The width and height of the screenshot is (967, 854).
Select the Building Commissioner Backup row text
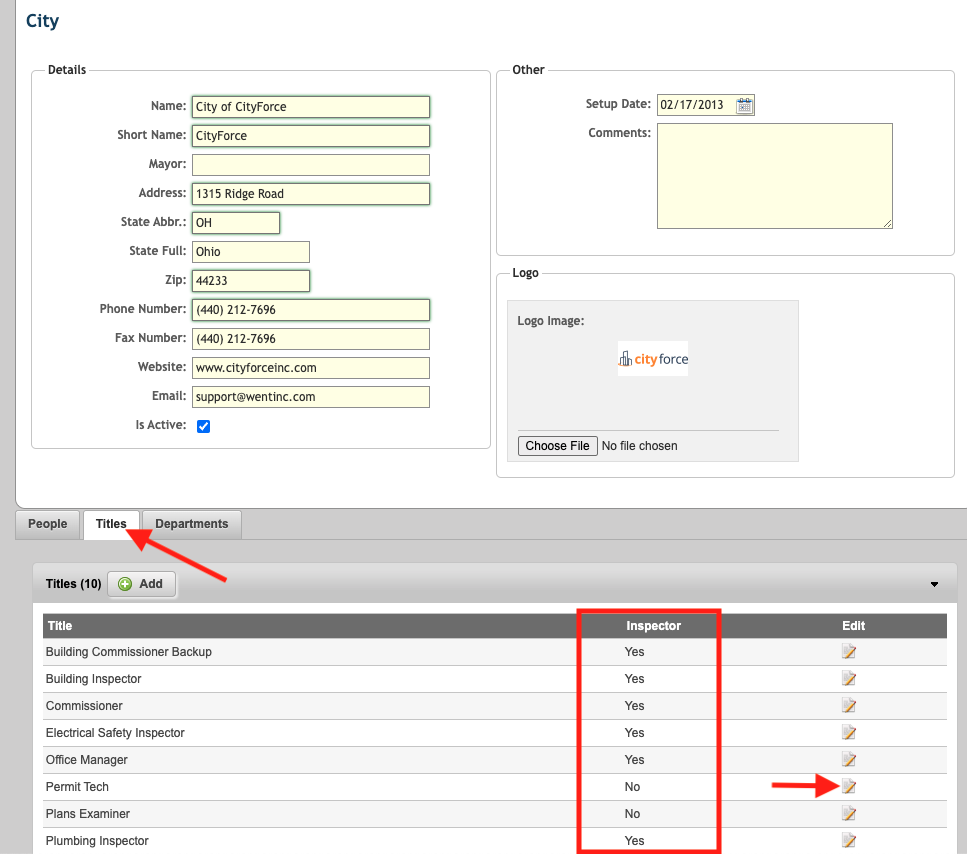tap(128, 652)
